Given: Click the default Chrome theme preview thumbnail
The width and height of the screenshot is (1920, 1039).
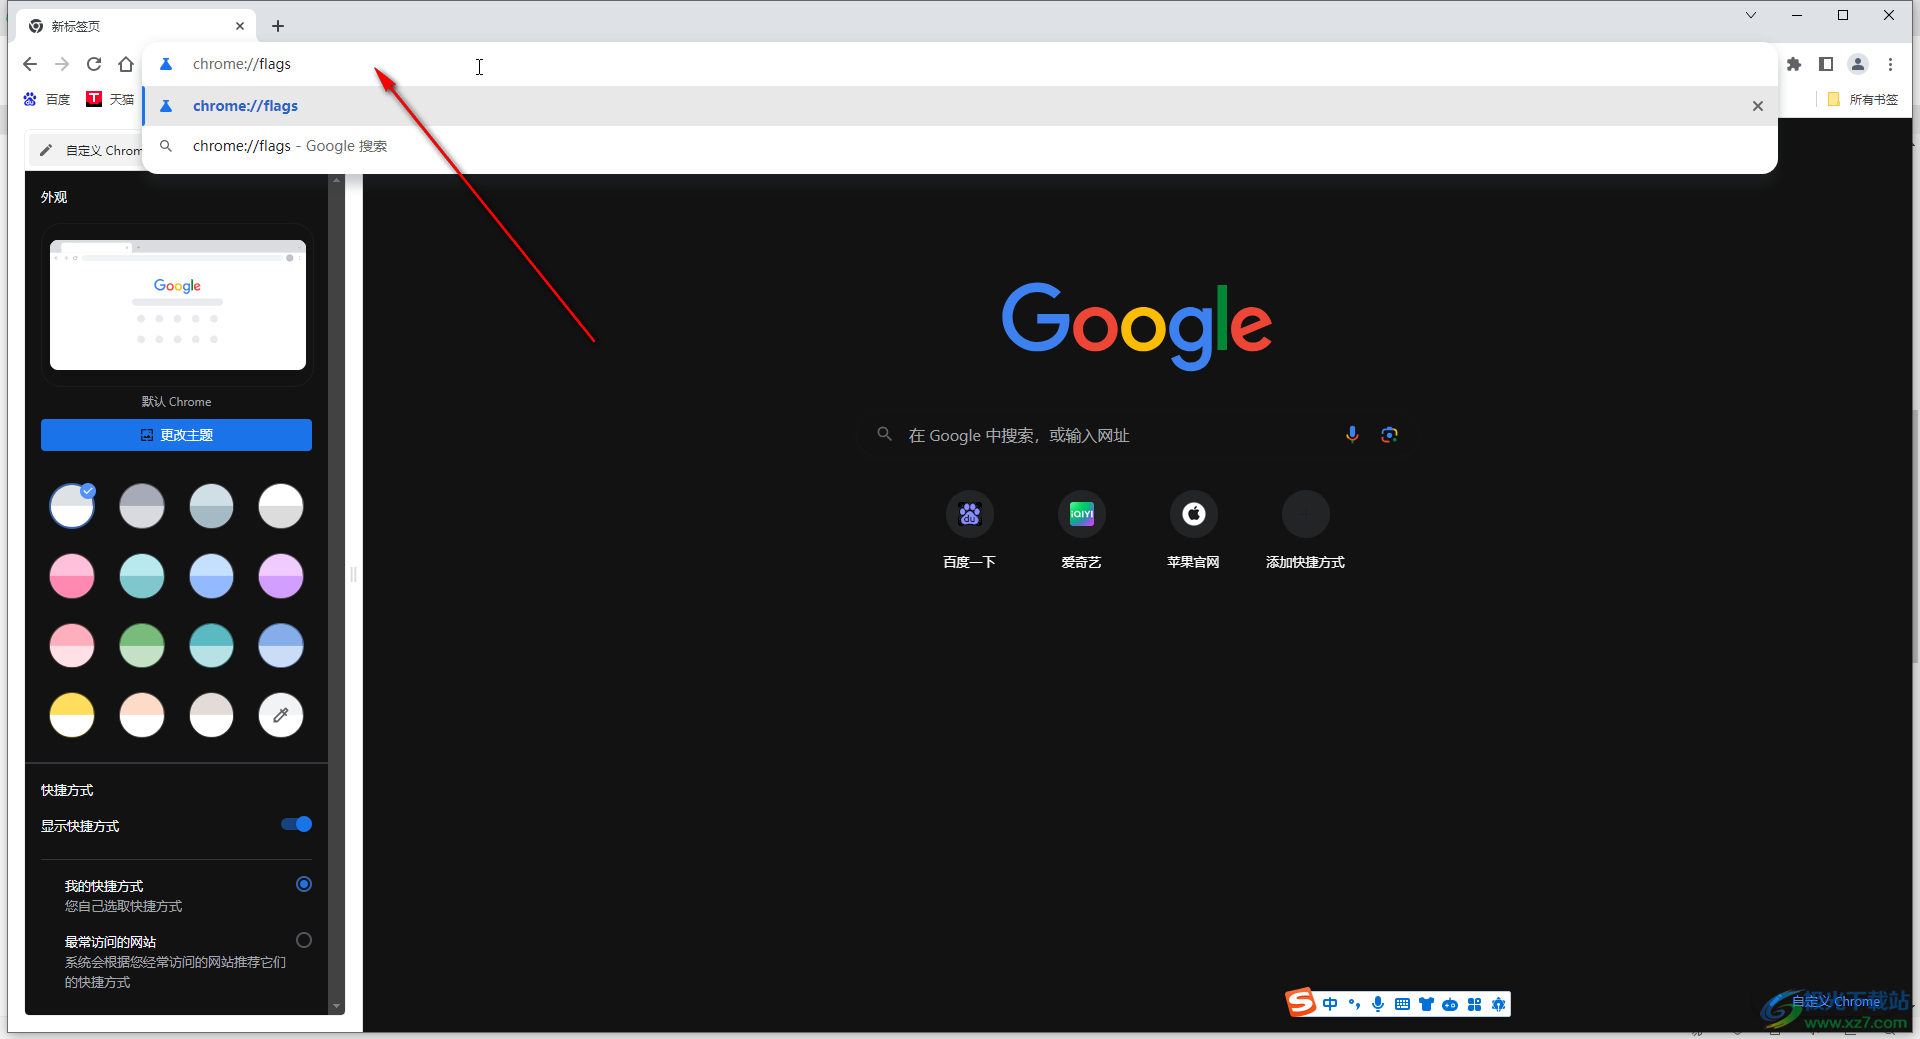Looking at the screenshot, I should pyautogui.click(x=178, y=305).
